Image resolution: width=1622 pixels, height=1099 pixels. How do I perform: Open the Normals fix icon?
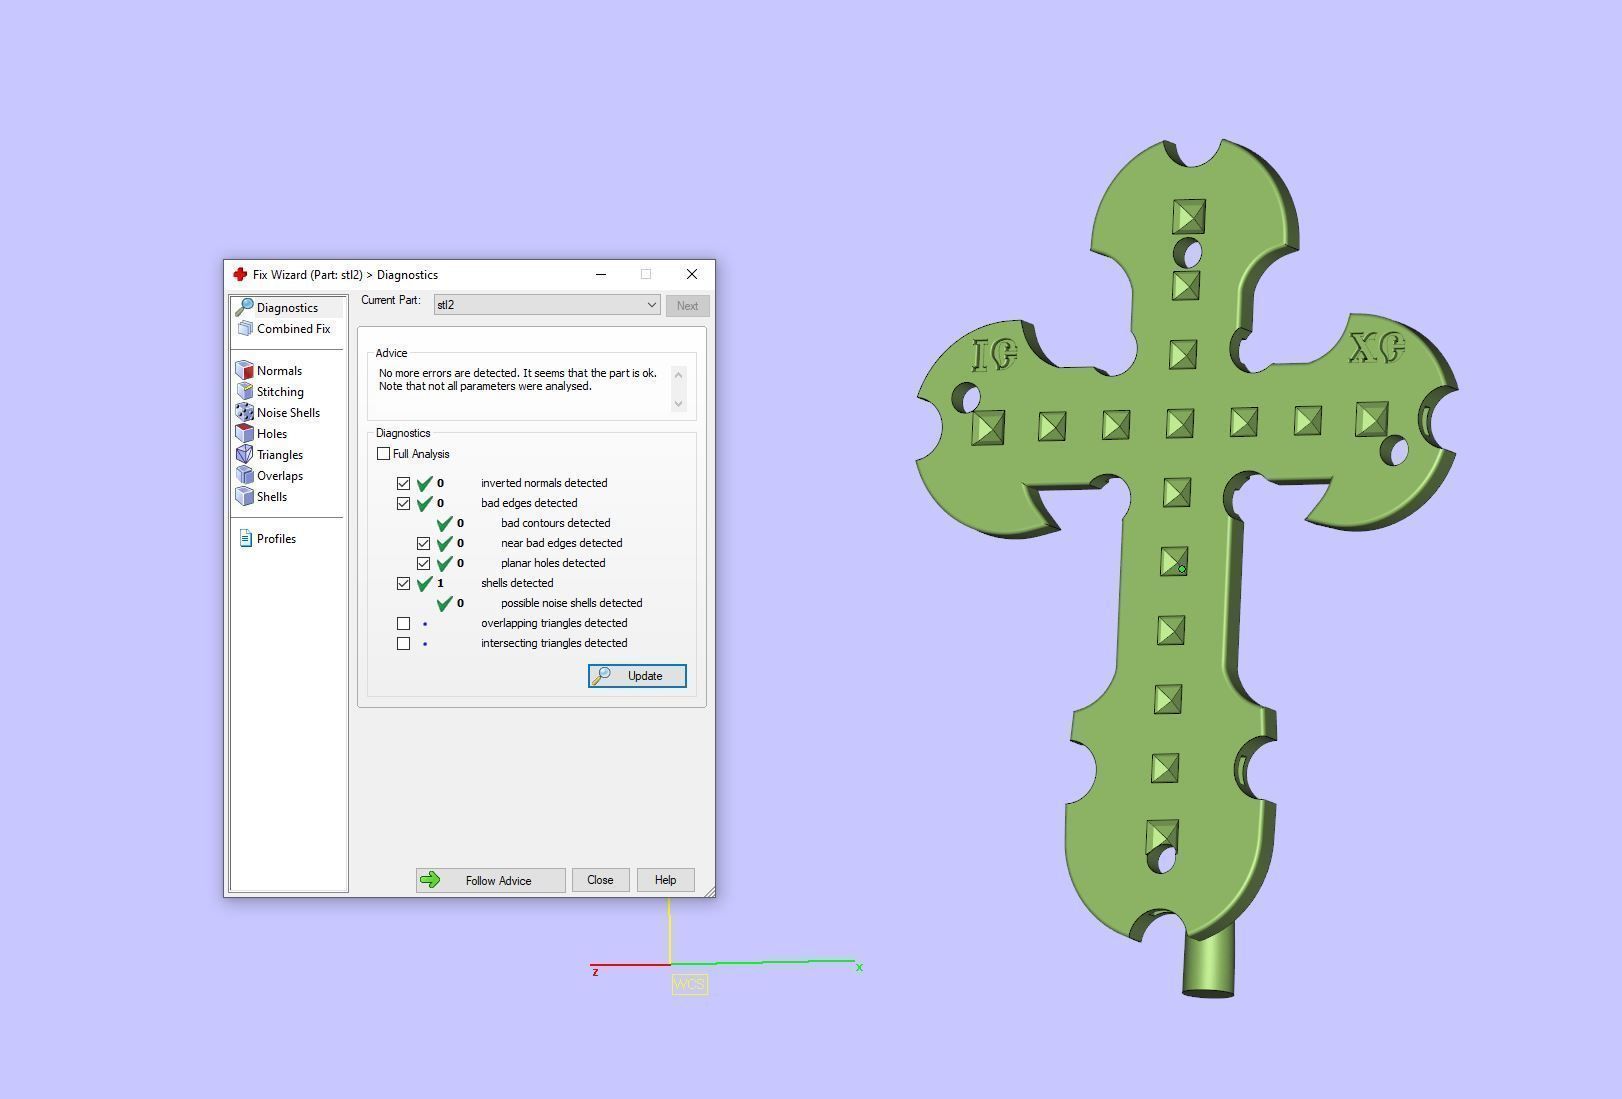point(244,370)
